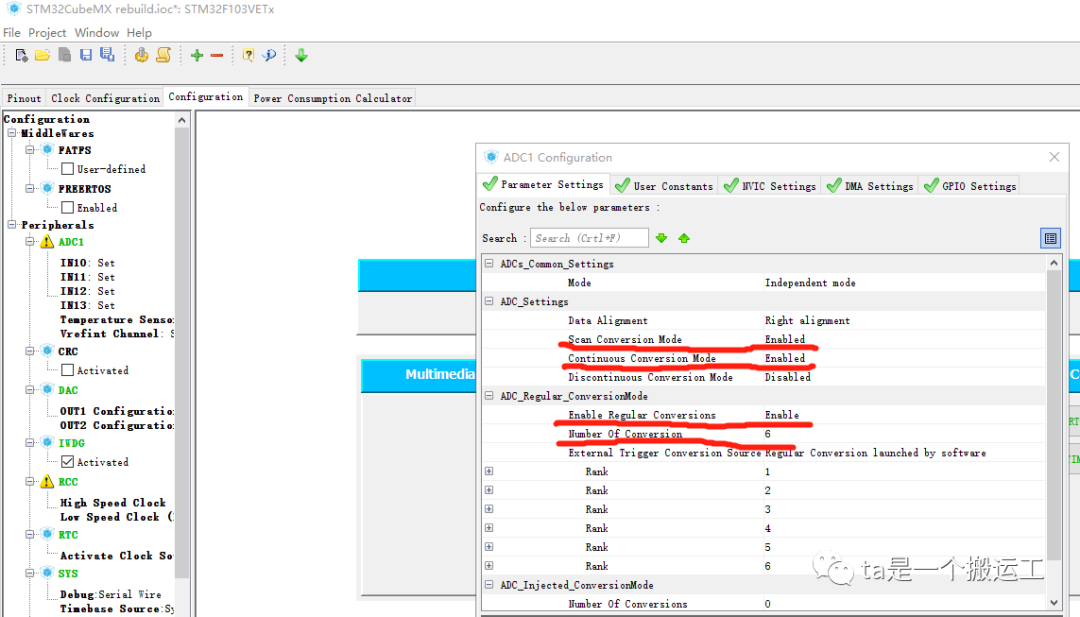Screen dimensions: 1080x617
Task: Click search next green down arrow
Action: point(661,238)
